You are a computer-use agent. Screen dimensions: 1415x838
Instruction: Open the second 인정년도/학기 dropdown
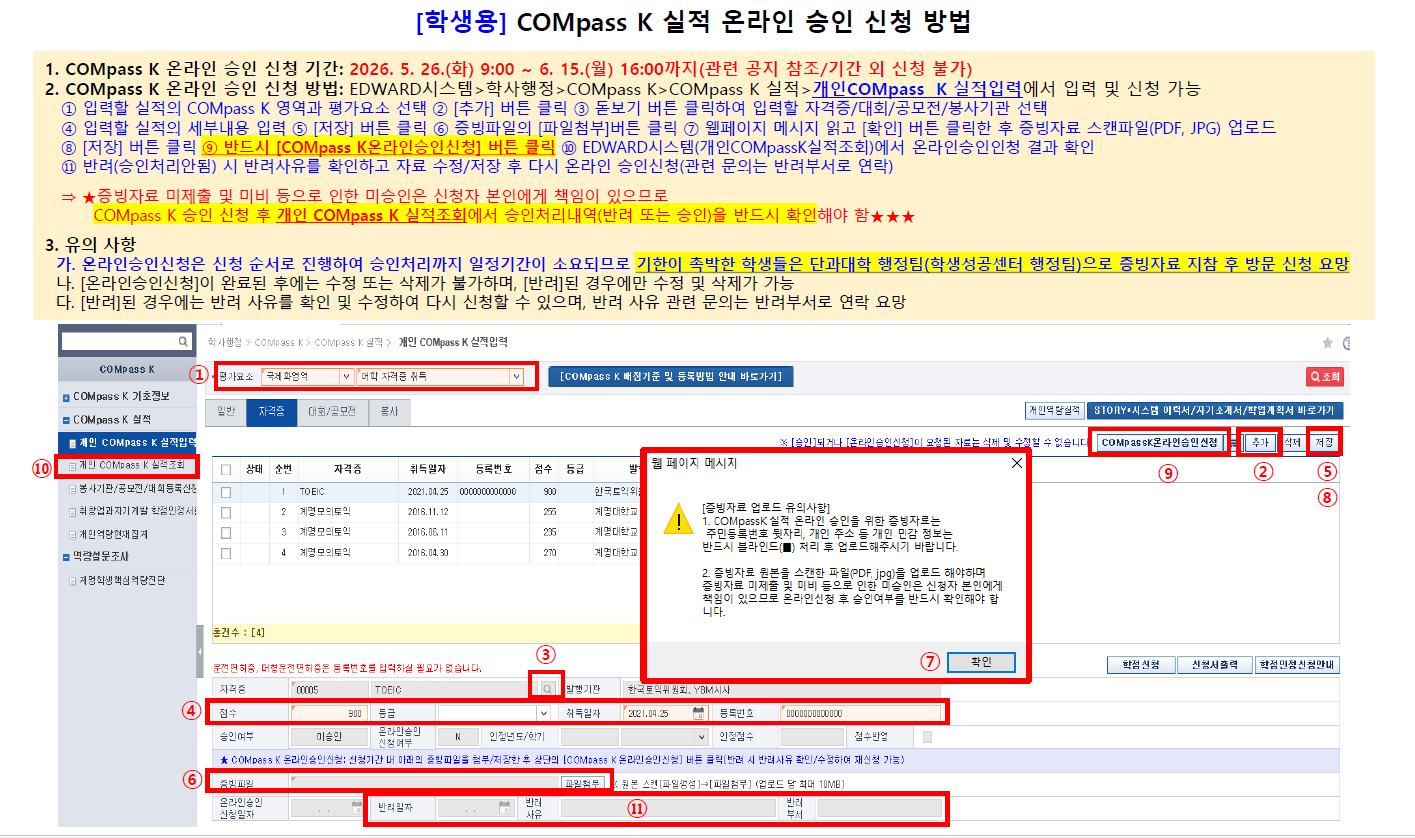pyautogui.click(x=663, y=737)
